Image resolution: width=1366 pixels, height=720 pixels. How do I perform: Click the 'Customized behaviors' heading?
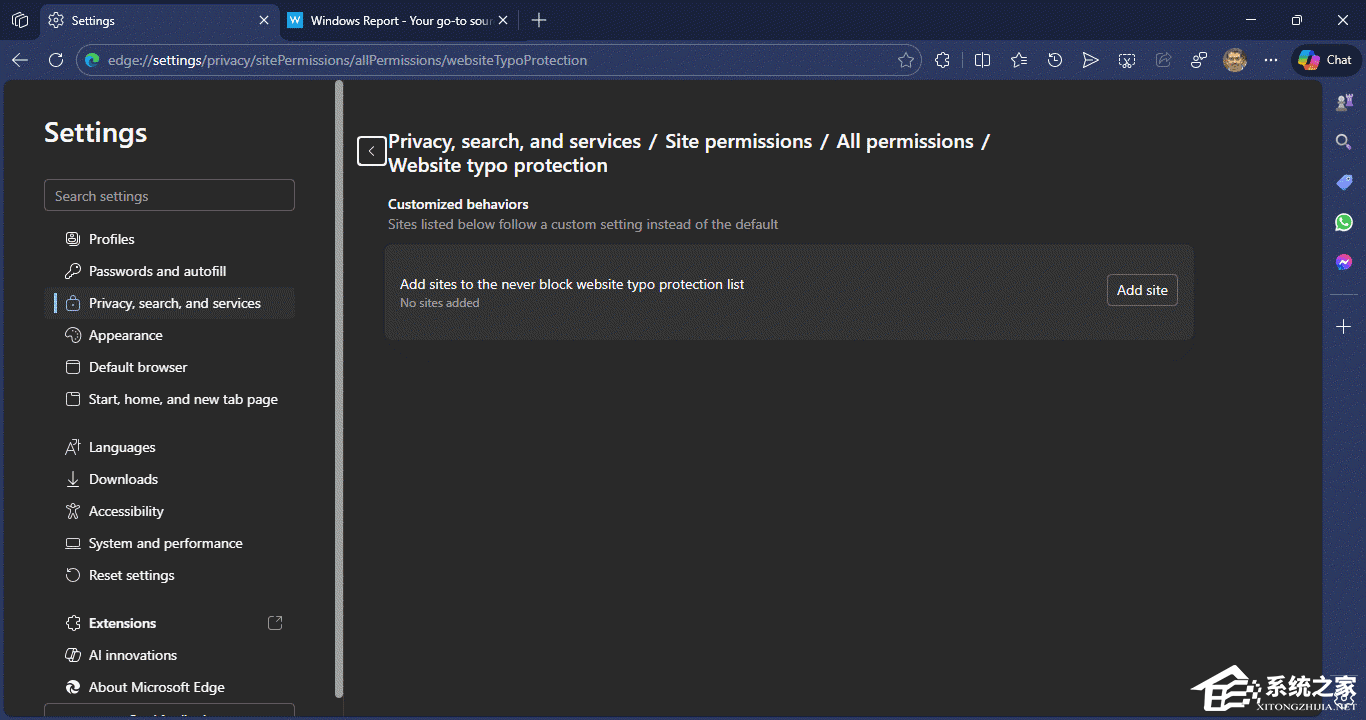[458, 204]
